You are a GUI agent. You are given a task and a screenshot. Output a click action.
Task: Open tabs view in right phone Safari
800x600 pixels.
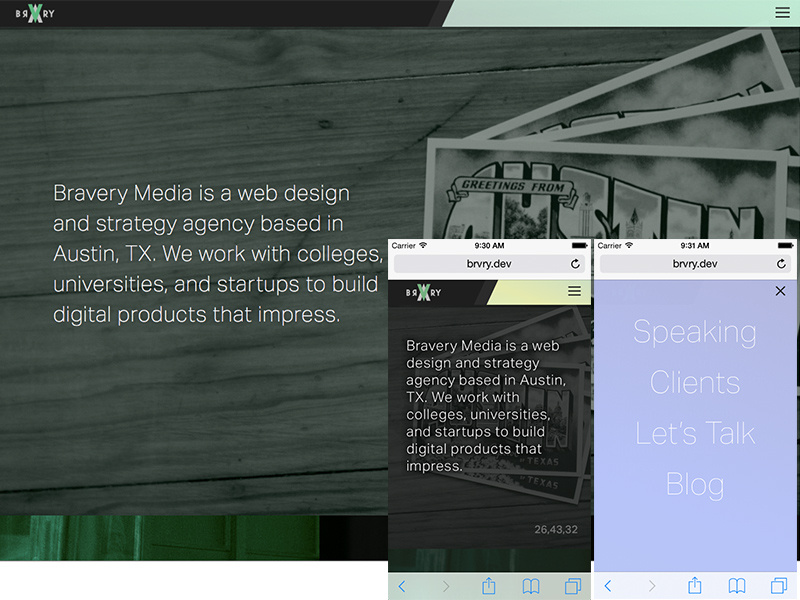coord(779,586)
